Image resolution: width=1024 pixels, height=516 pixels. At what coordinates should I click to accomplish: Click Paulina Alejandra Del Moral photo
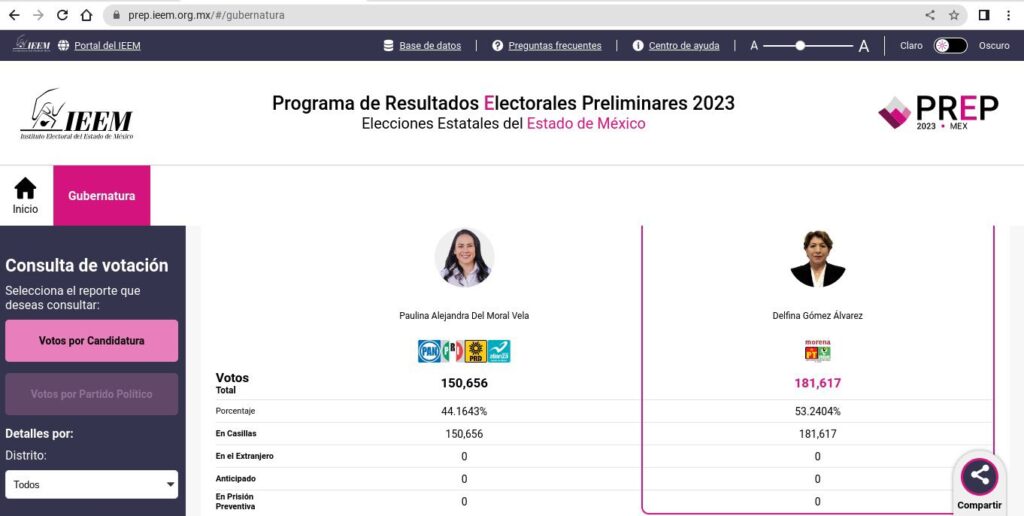pos(464,258)
